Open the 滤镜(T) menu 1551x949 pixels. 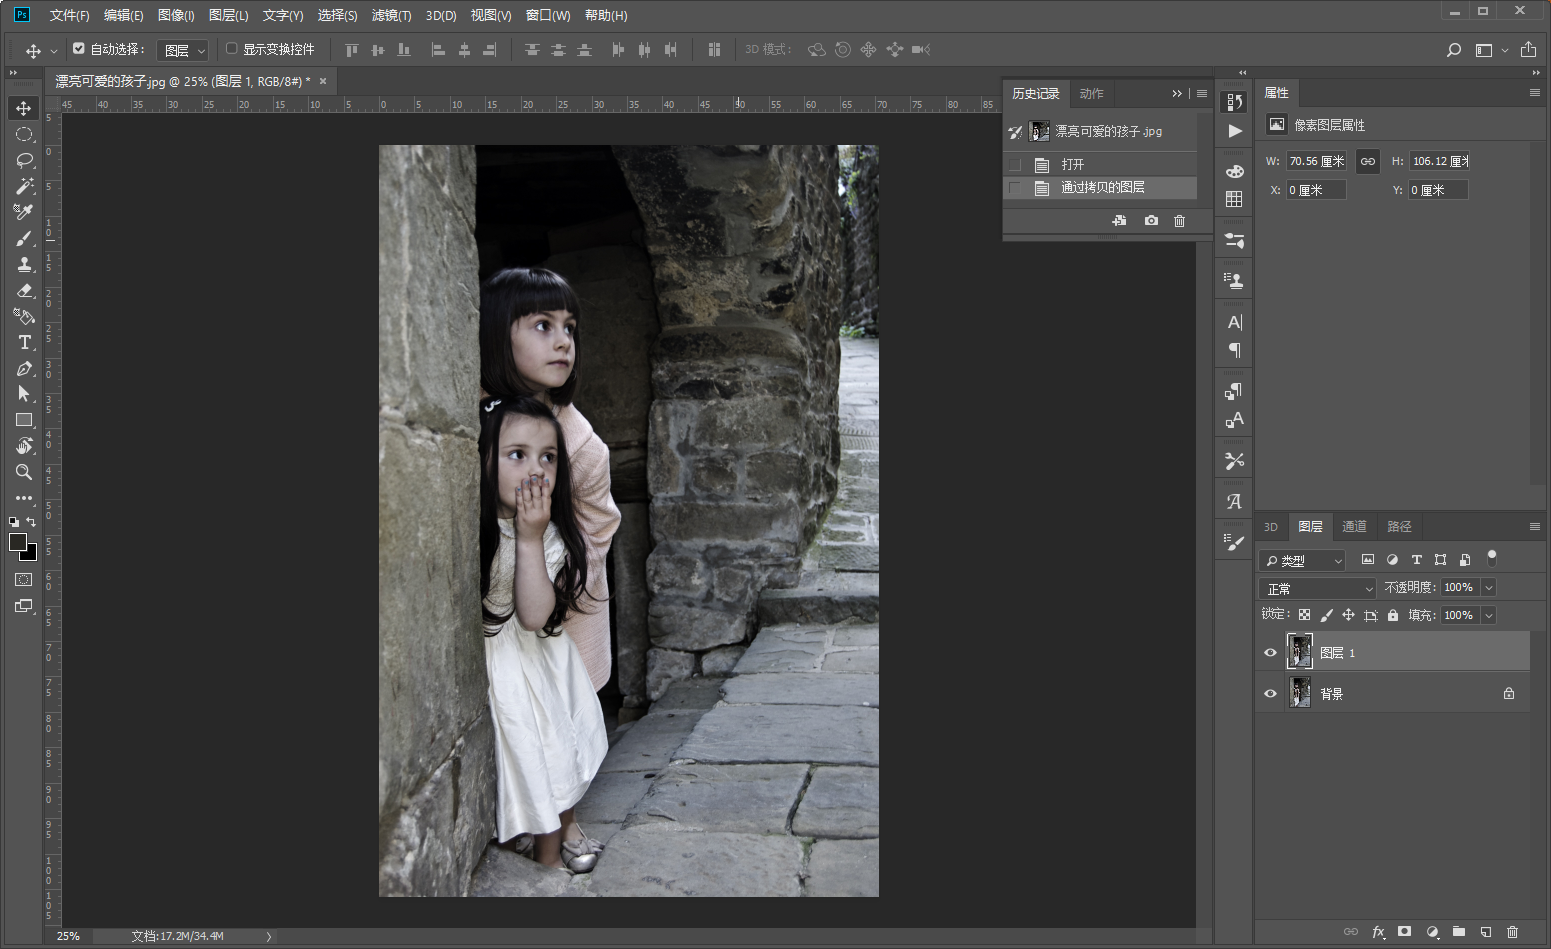[x=391, y=15]
